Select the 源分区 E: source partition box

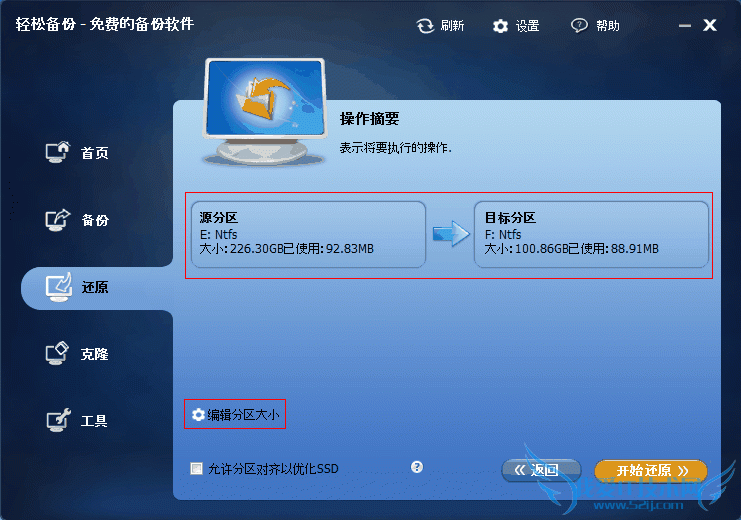click(x=308, y=234)
